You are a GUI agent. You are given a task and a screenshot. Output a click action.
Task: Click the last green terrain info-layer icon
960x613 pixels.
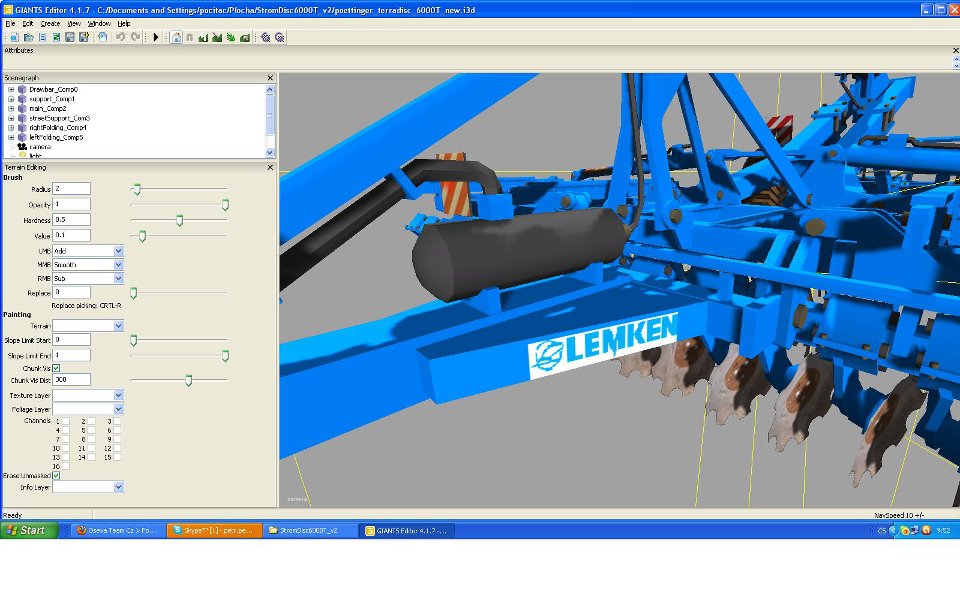coord(245,37)
